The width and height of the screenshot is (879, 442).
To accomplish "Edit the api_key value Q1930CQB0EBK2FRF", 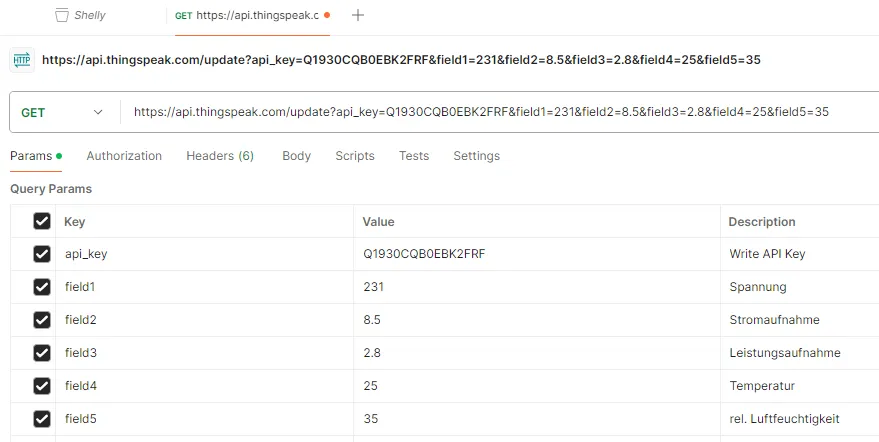I will 424,254.
